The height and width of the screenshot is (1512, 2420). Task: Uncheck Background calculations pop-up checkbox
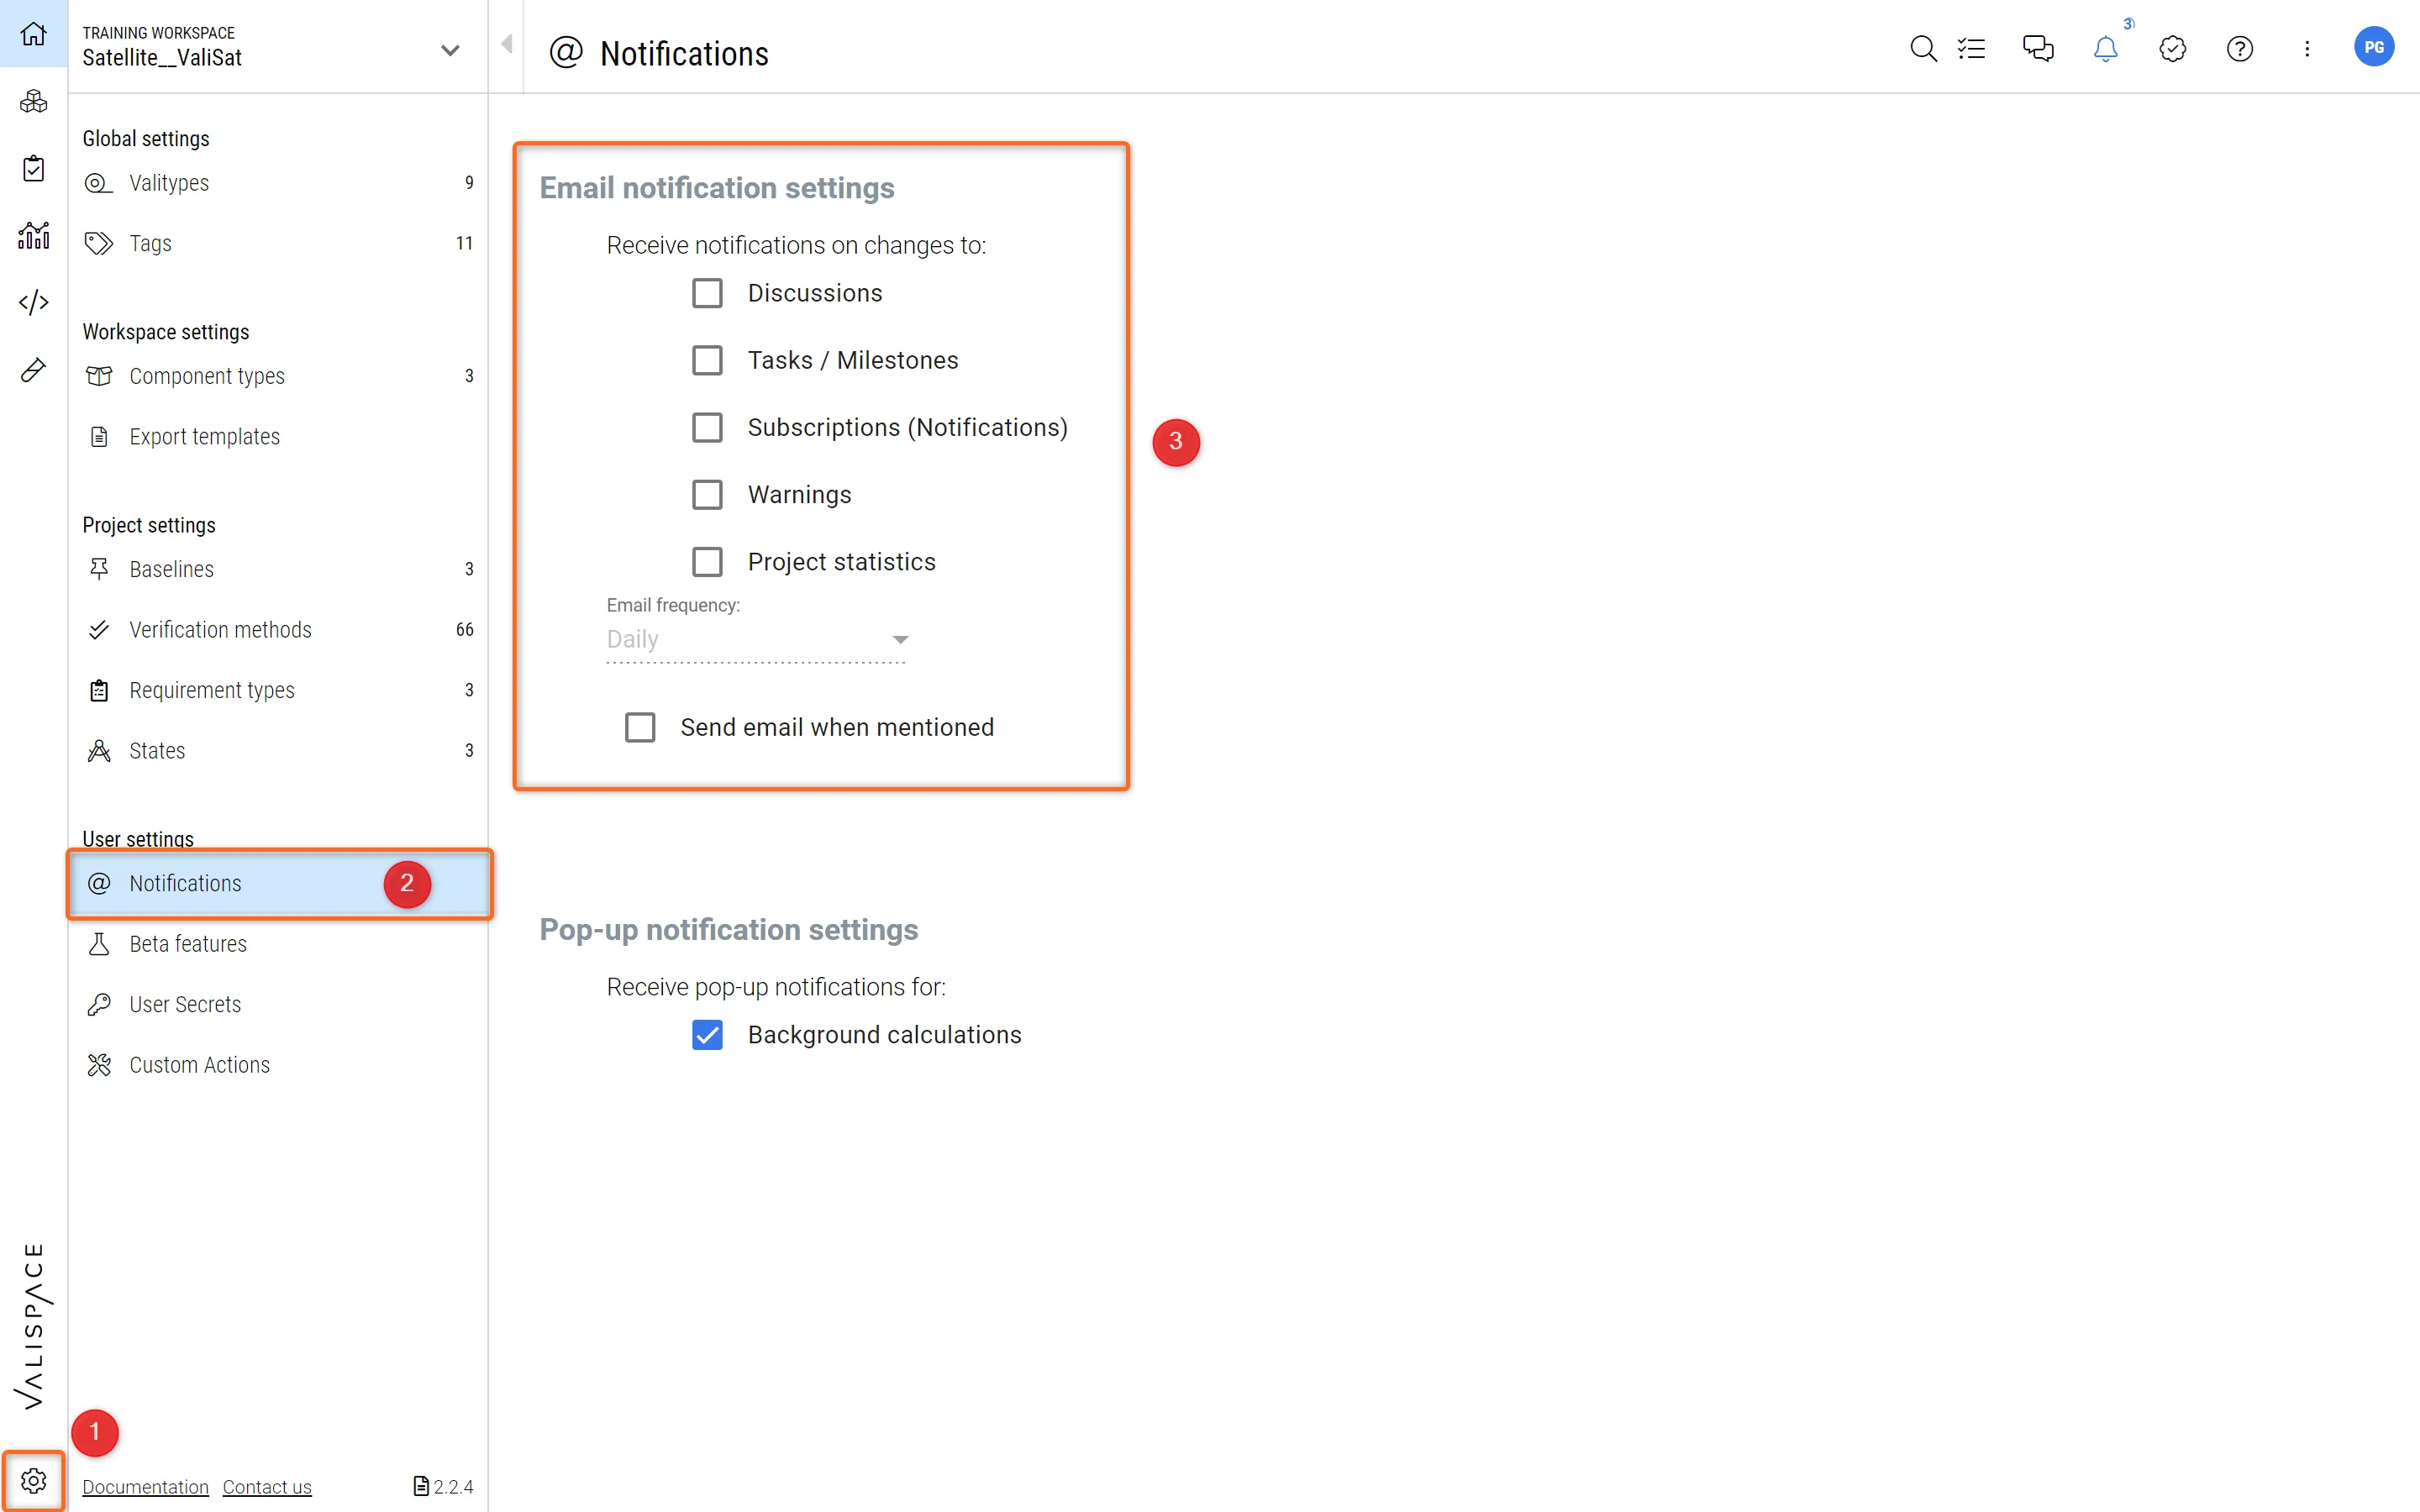pos(707,1035)
